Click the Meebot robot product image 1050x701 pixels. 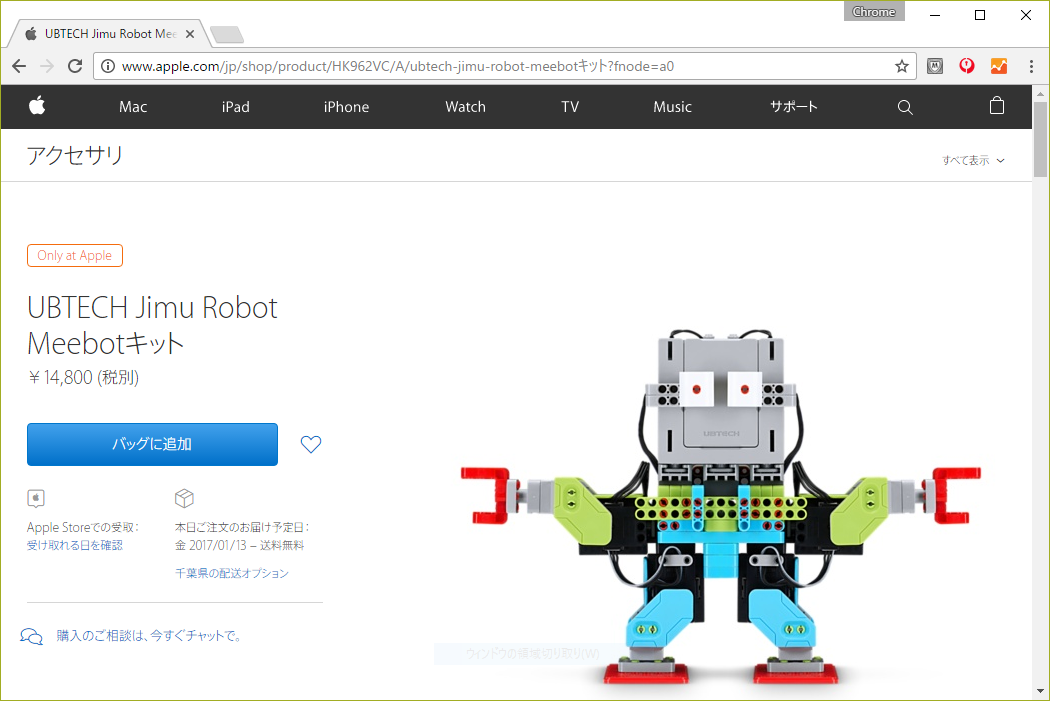click(x=721, y=507)
